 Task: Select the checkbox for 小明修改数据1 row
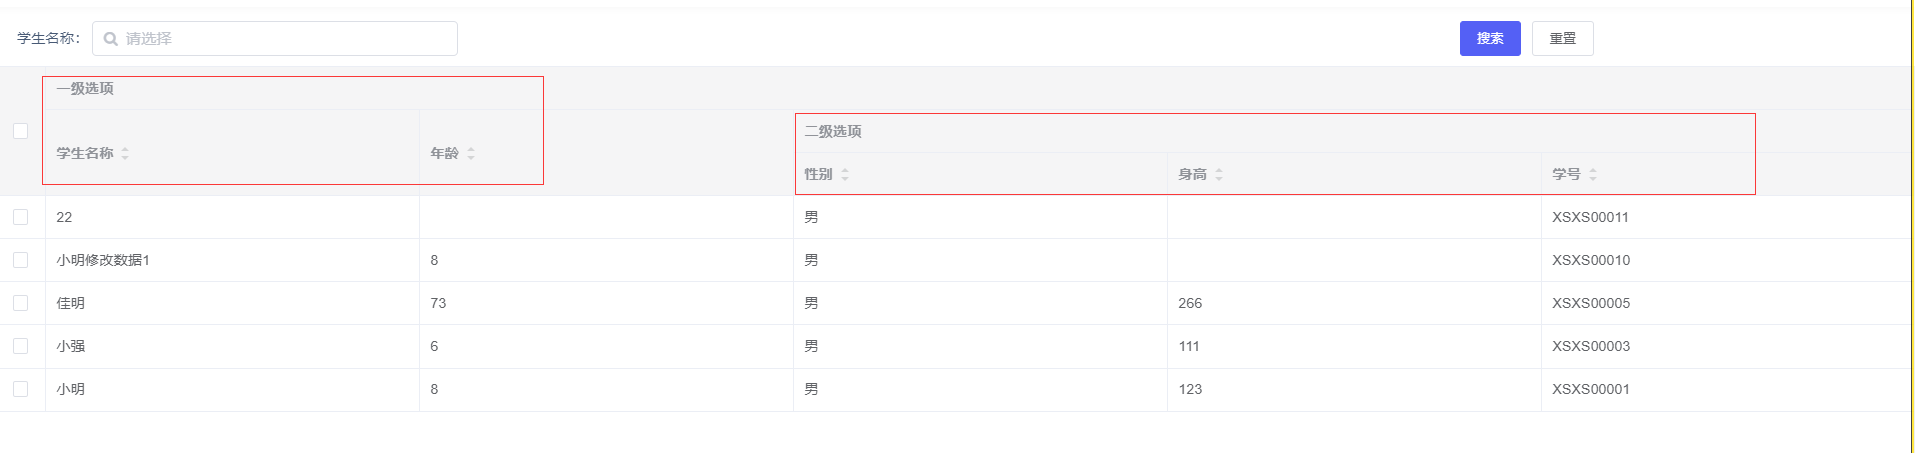[21, 260]
